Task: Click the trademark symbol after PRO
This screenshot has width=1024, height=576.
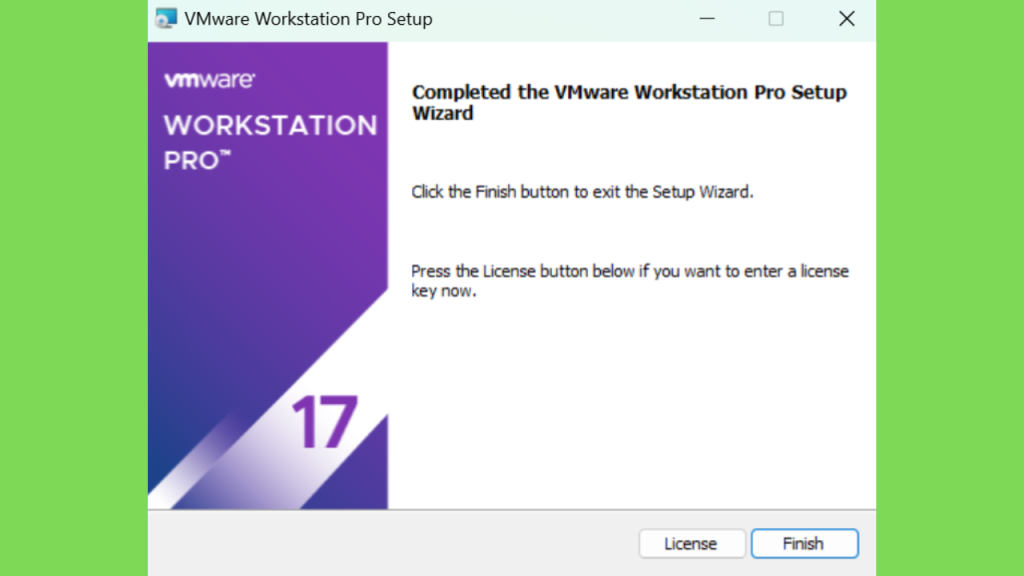Action: click(225, 153)
